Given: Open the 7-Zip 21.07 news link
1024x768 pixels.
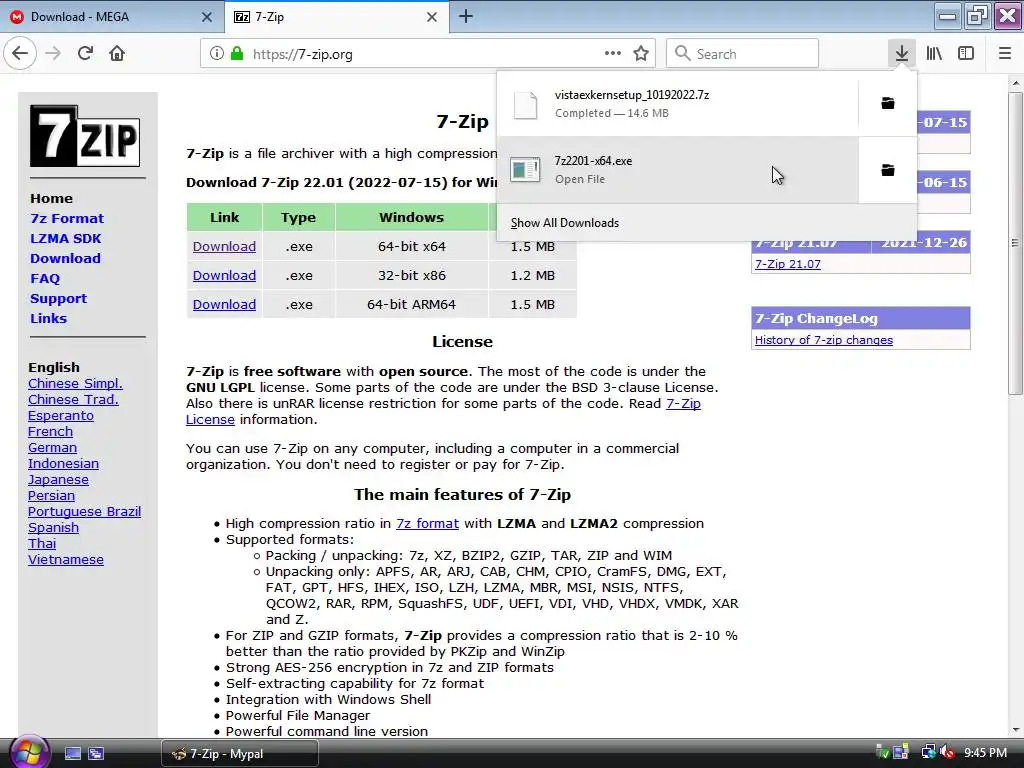Looking at the screenshot, I should pyautogui.click(x=788, y=264).
